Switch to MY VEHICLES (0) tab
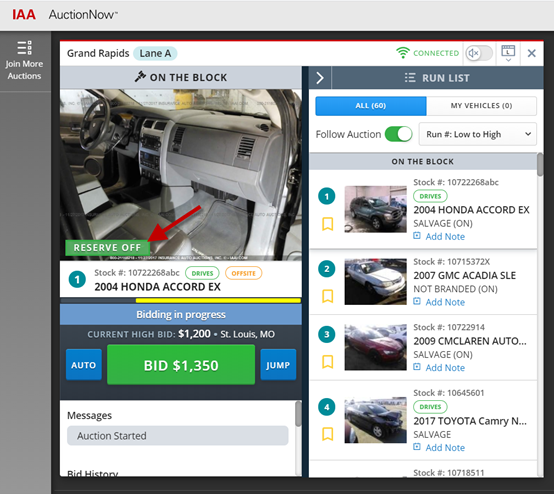Image resolution: width=554 pixels, height=494 pixels. coord(481,106)
